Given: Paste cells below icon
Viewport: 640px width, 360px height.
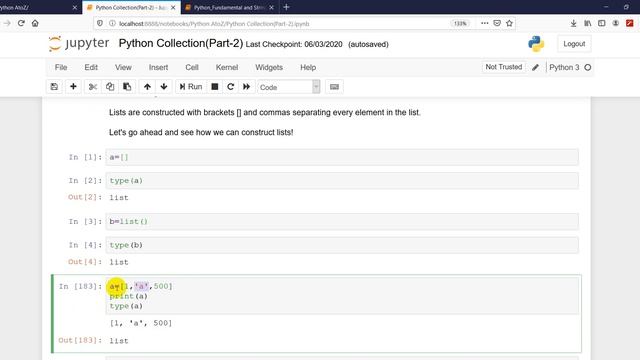Looking at the screenshot, I should [127, 87].
